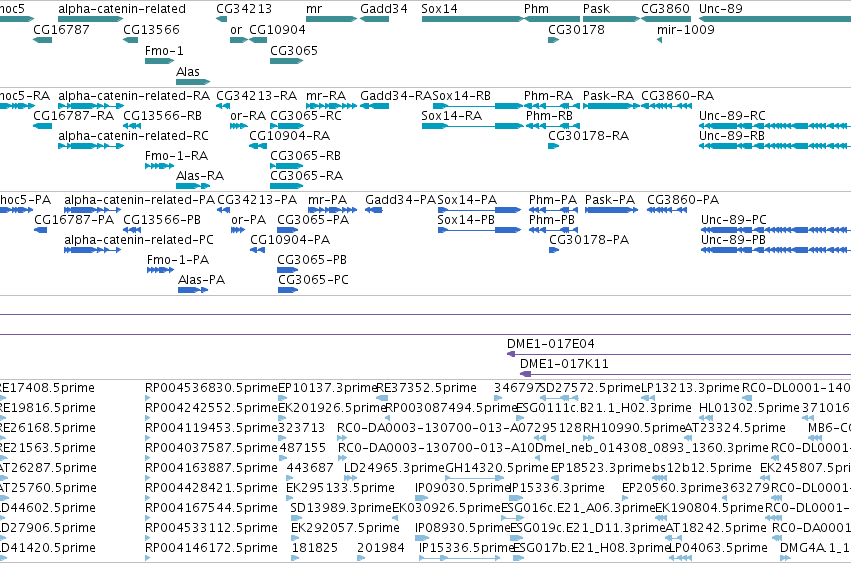Select the Fmo-1 gene feature

tap(160, 61)
